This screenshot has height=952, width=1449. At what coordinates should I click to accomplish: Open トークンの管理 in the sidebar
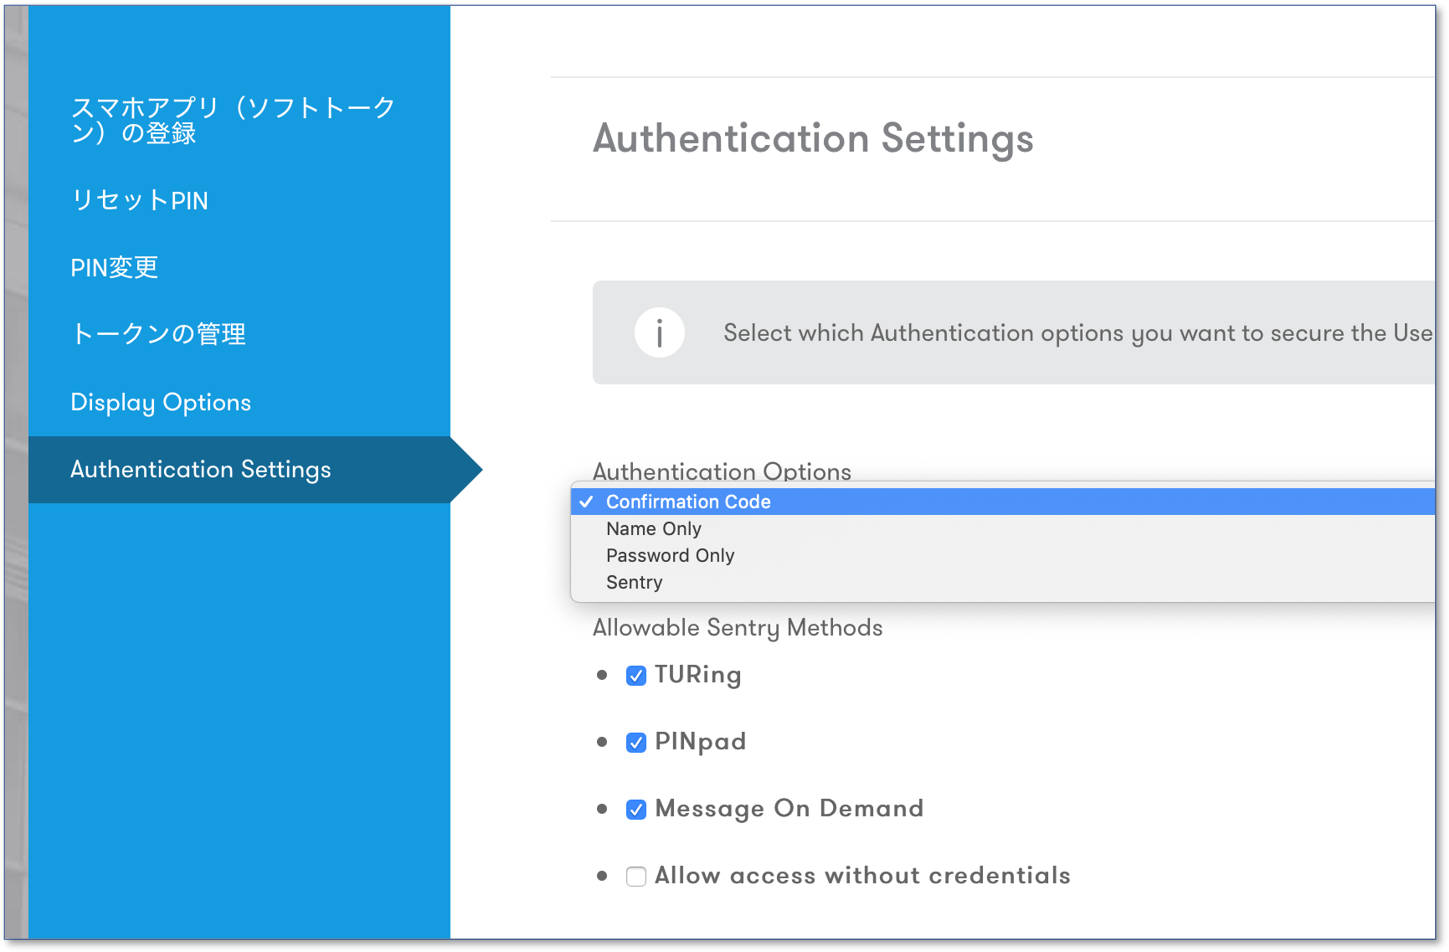(158, 334)
